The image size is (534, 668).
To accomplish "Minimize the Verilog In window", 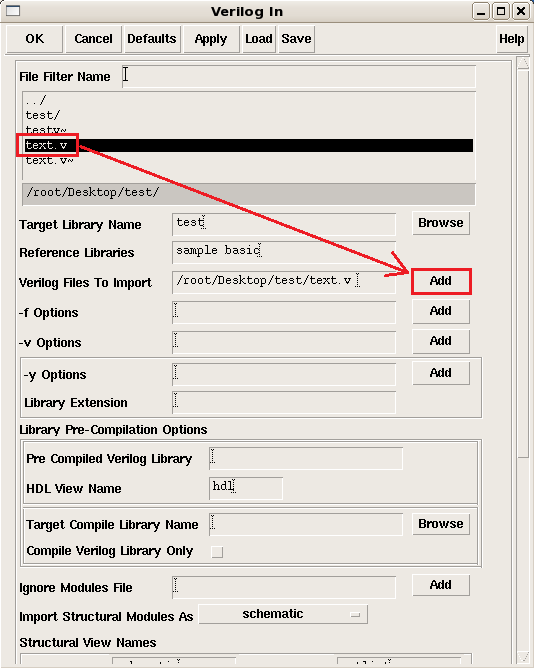I will click(x=481, y=11).
